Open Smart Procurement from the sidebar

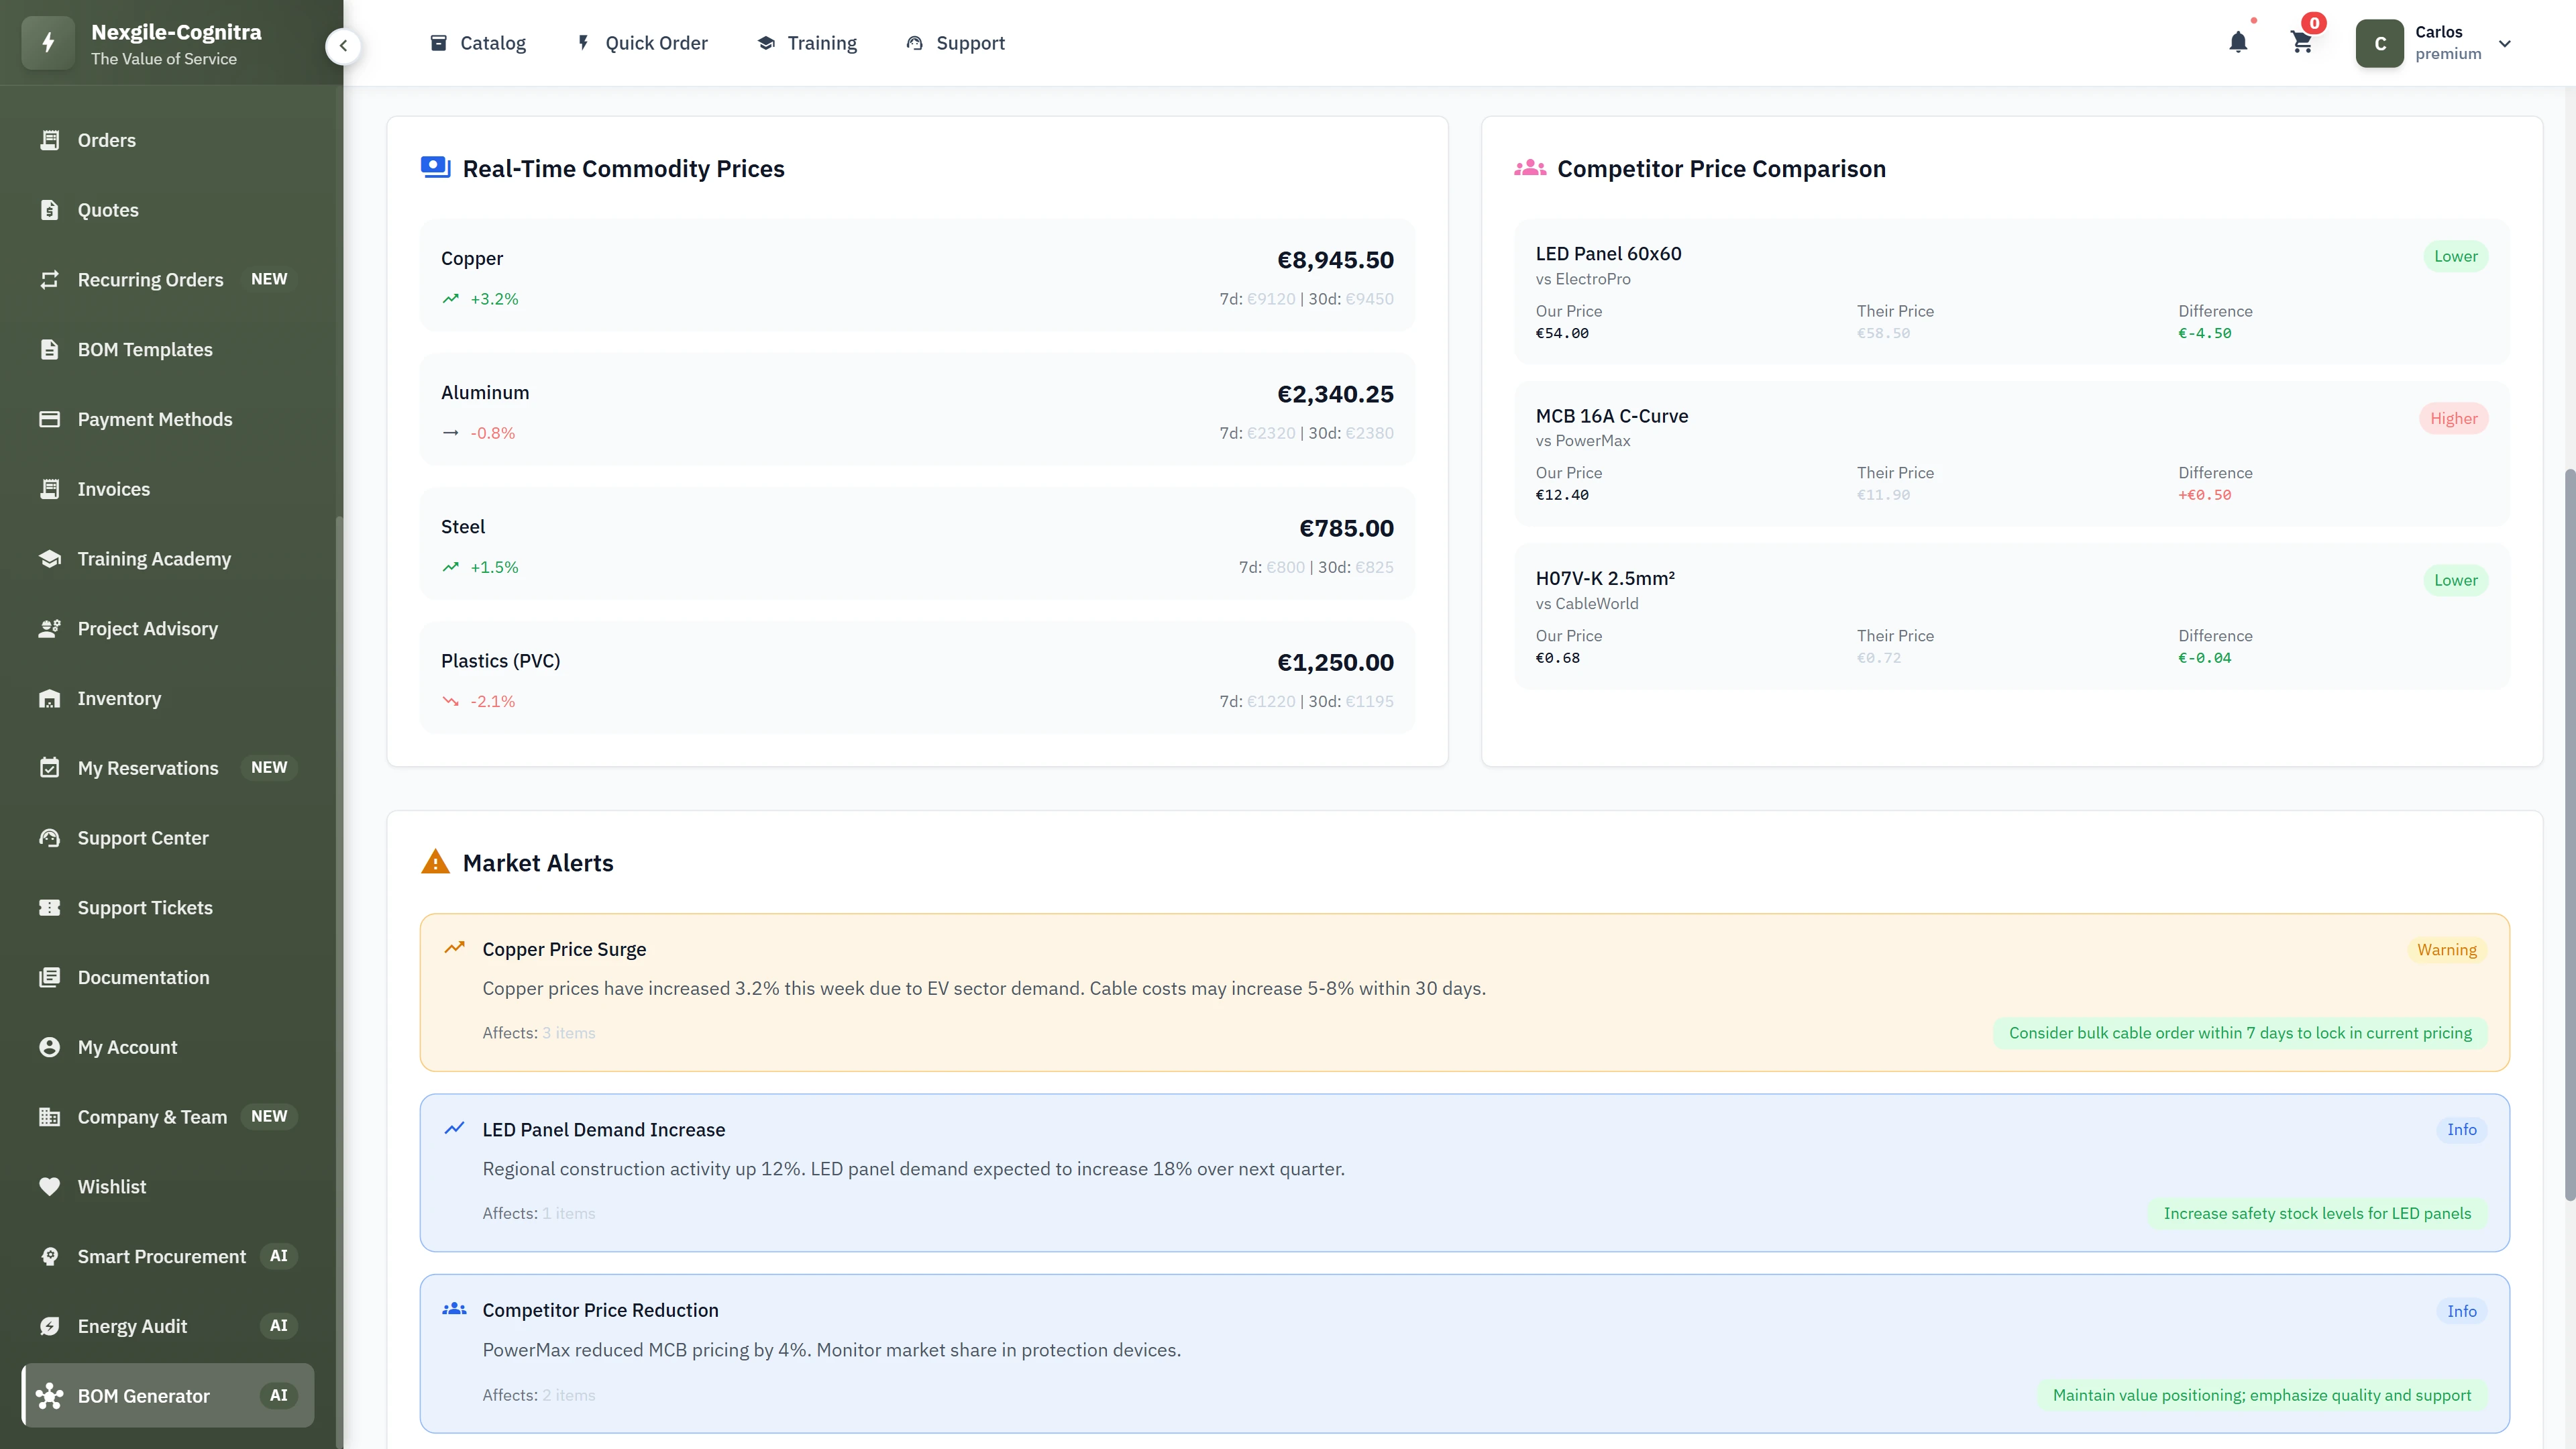[x=161, y=1256]
